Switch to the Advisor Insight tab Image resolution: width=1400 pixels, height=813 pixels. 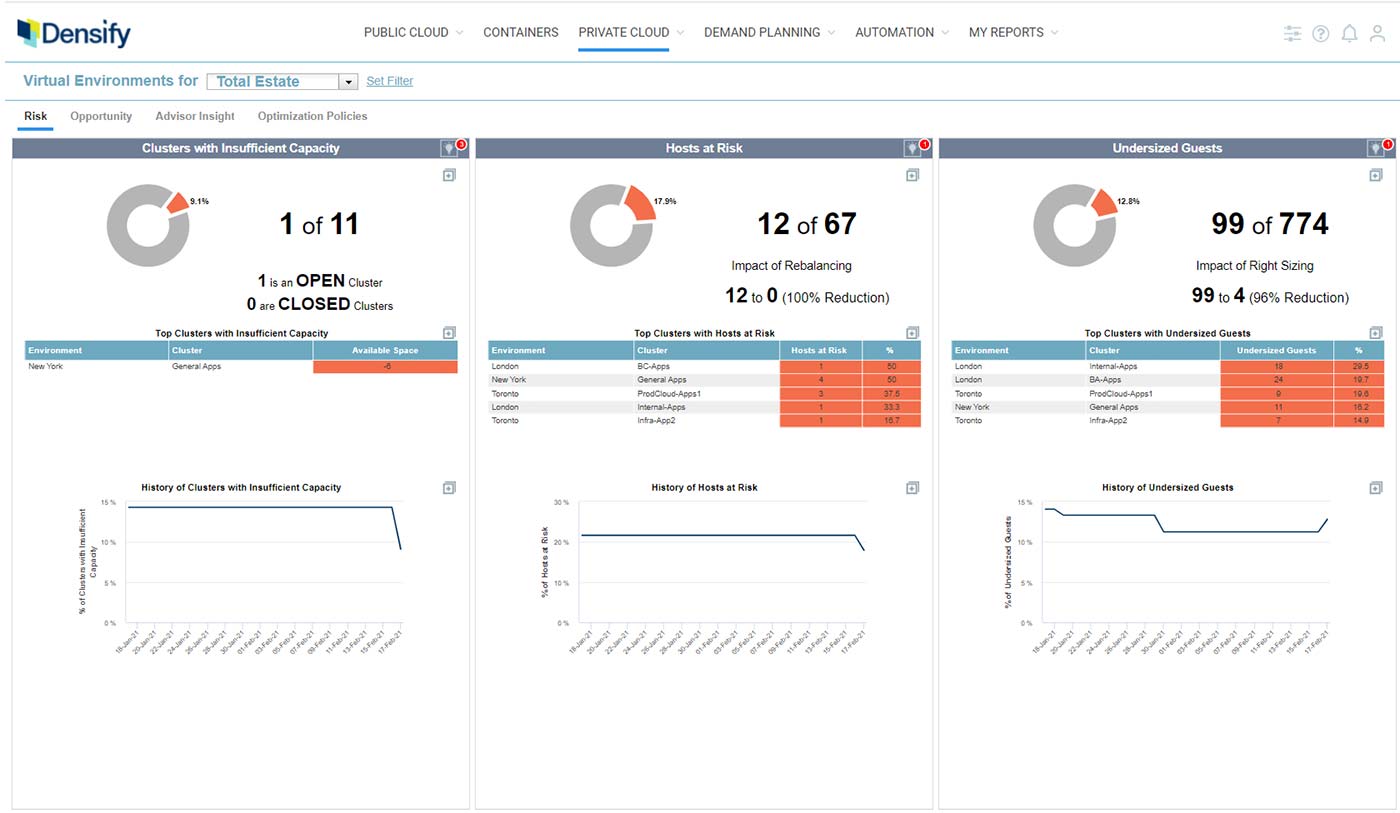195,116
